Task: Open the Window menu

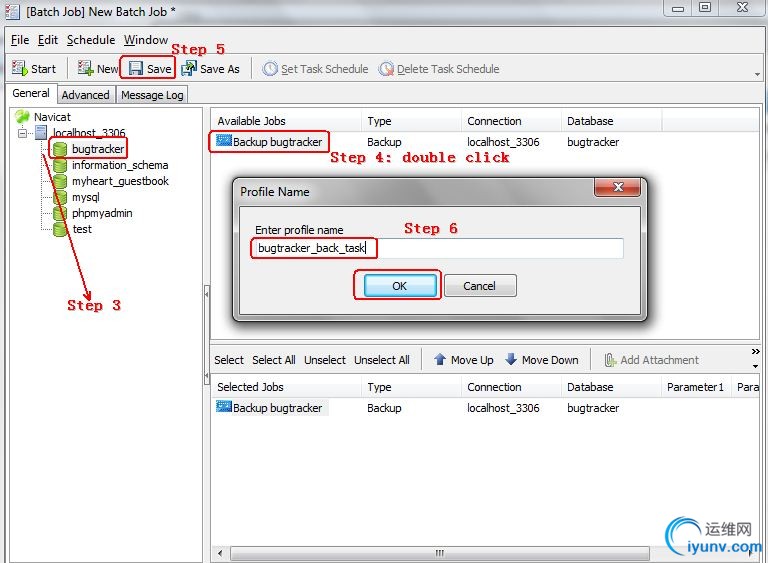Action: [x=146, y=40]
